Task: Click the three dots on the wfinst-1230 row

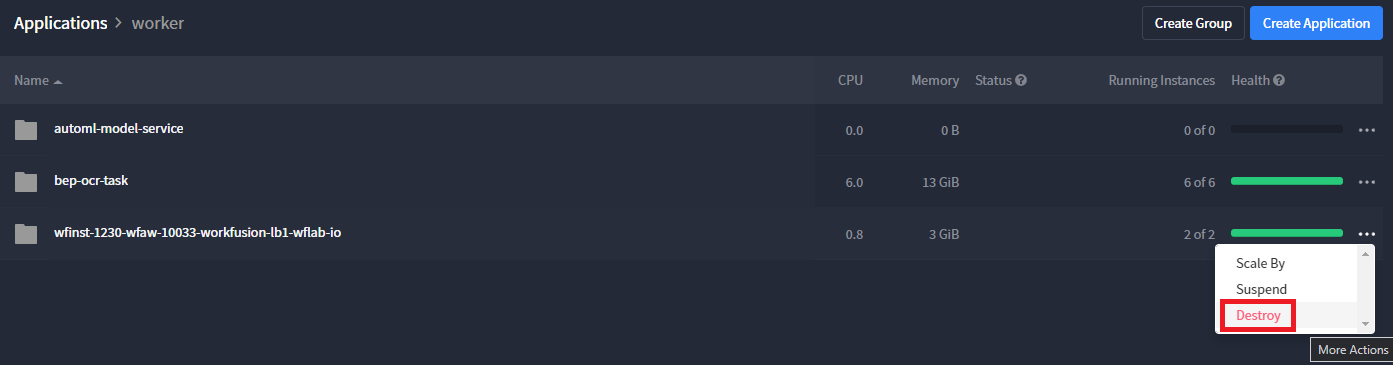Action: pos(1367,234)
